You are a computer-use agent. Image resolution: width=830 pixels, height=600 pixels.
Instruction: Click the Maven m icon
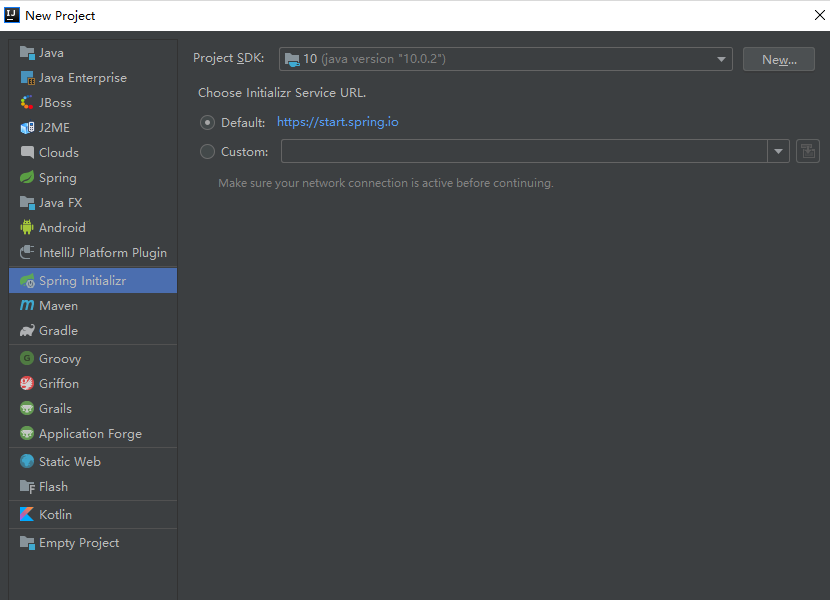click(x=27, y=306)
